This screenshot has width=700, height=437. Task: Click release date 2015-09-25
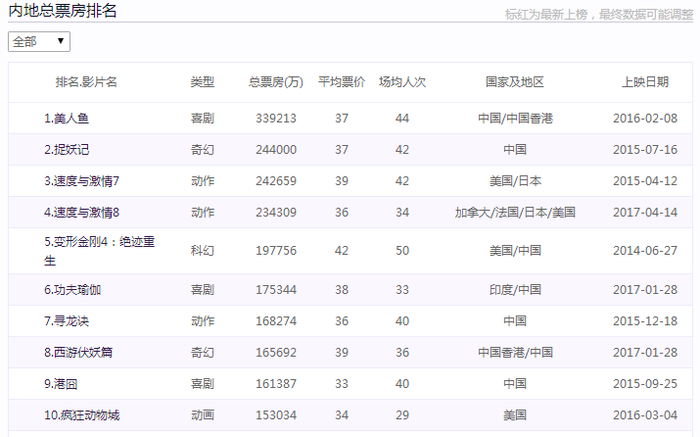[x=645, y=383]
